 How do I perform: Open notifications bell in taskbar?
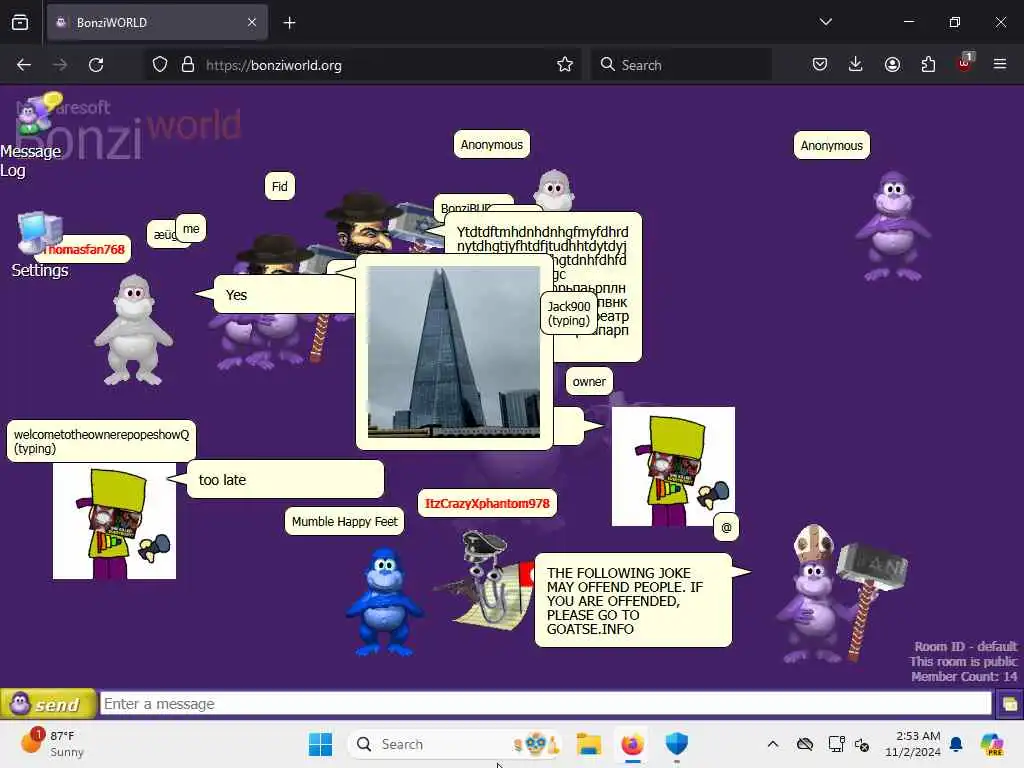click(956, 744)
